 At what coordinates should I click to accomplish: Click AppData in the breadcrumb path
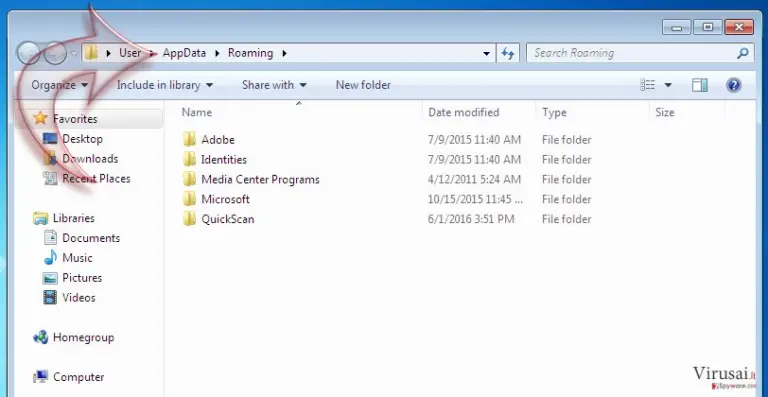click(184, 53)
